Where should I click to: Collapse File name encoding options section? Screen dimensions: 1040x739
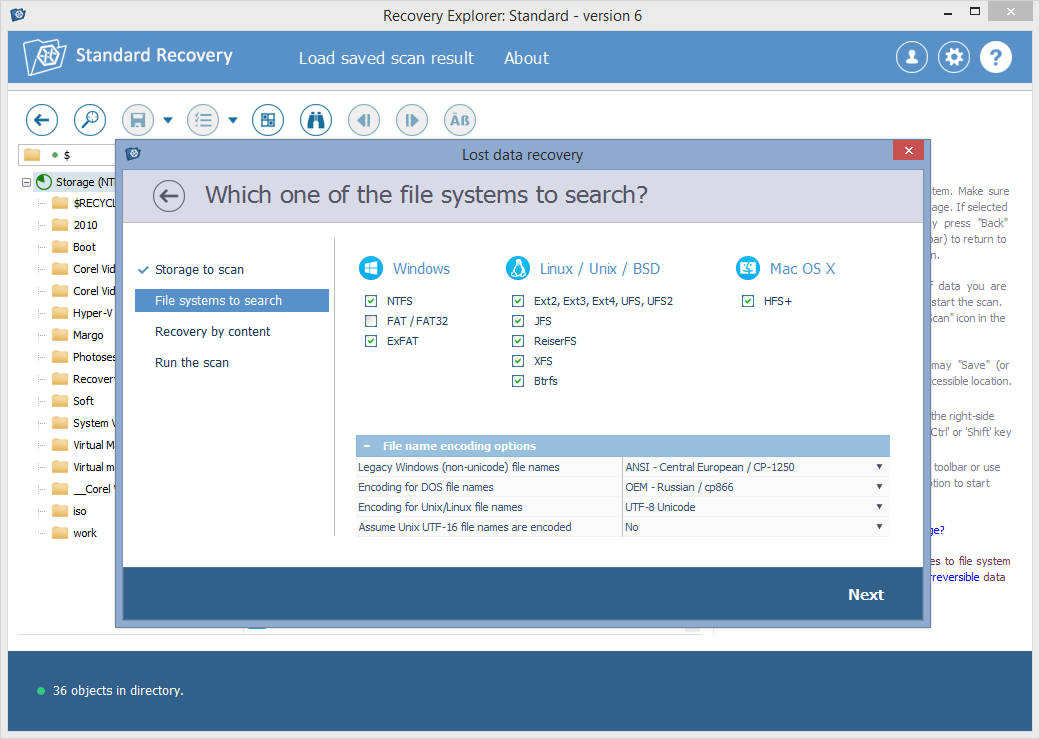tap(367, 446)
